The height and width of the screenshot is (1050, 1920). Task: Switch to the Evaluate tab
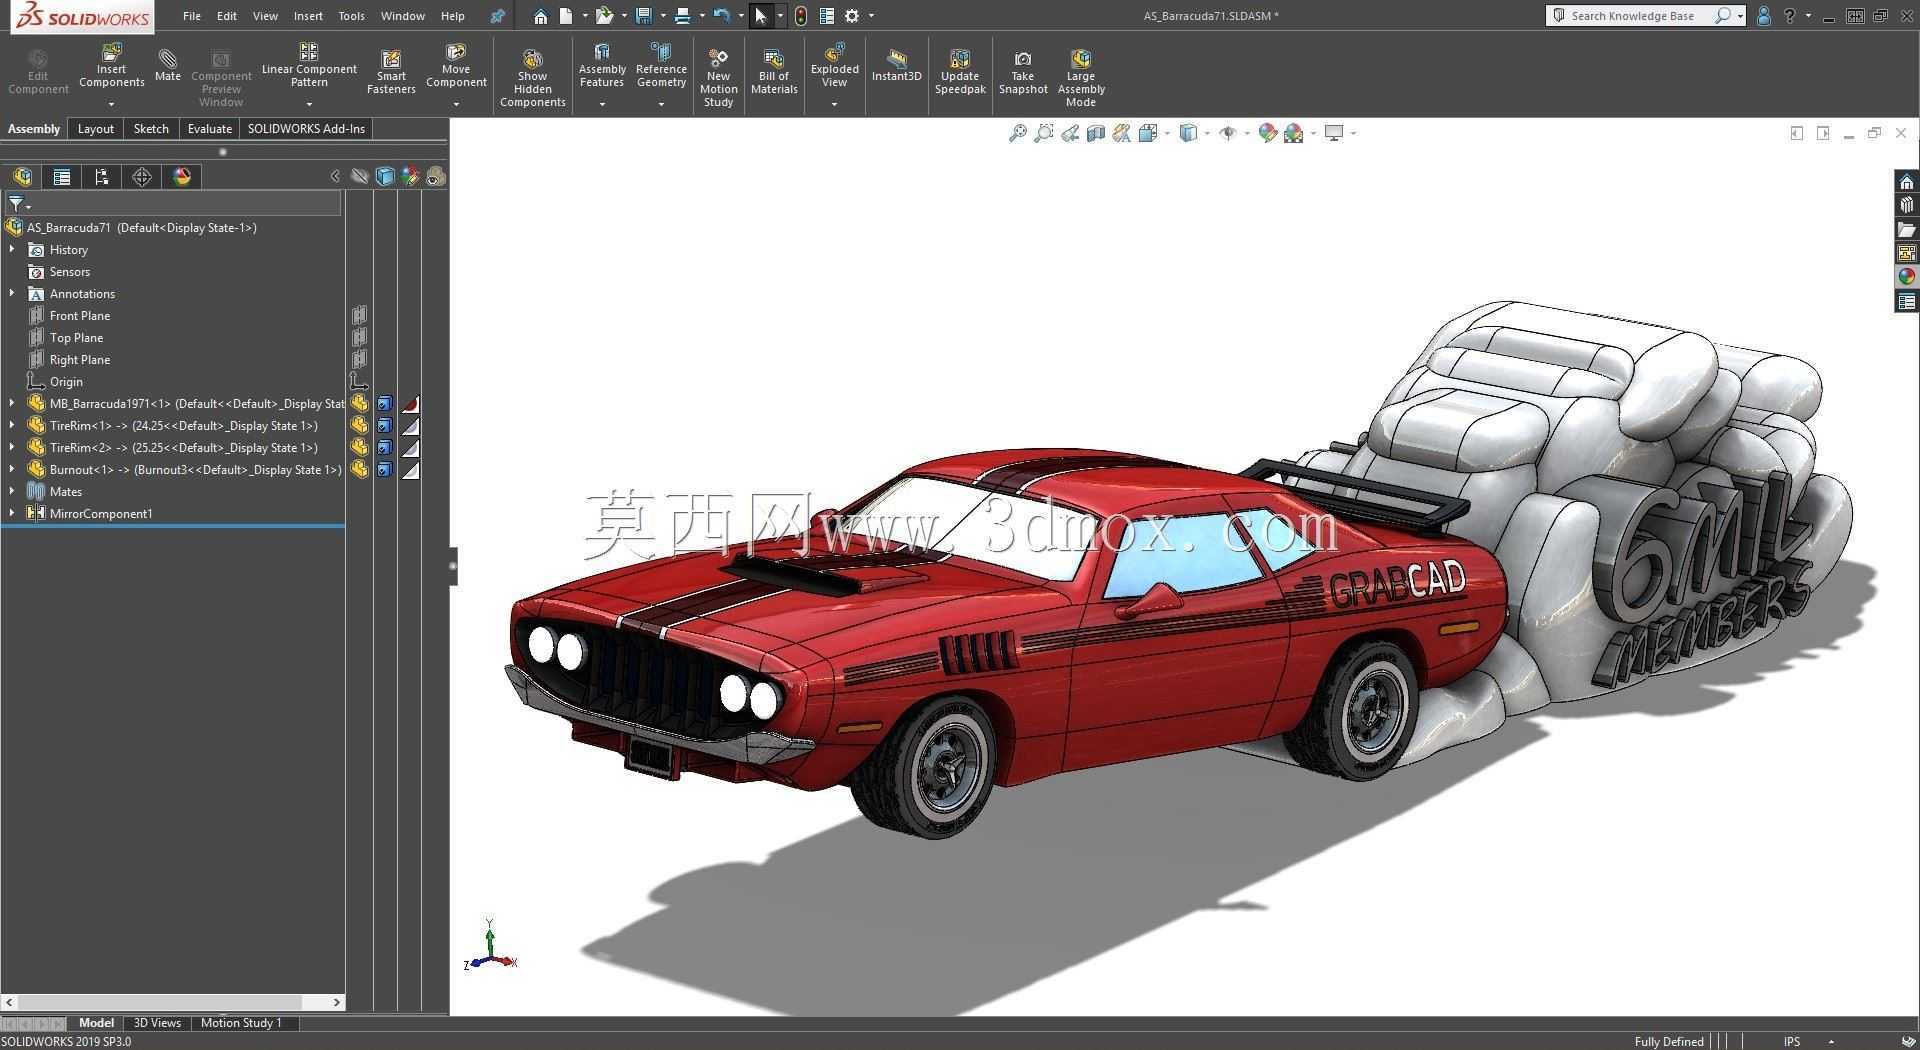[210, 129]
